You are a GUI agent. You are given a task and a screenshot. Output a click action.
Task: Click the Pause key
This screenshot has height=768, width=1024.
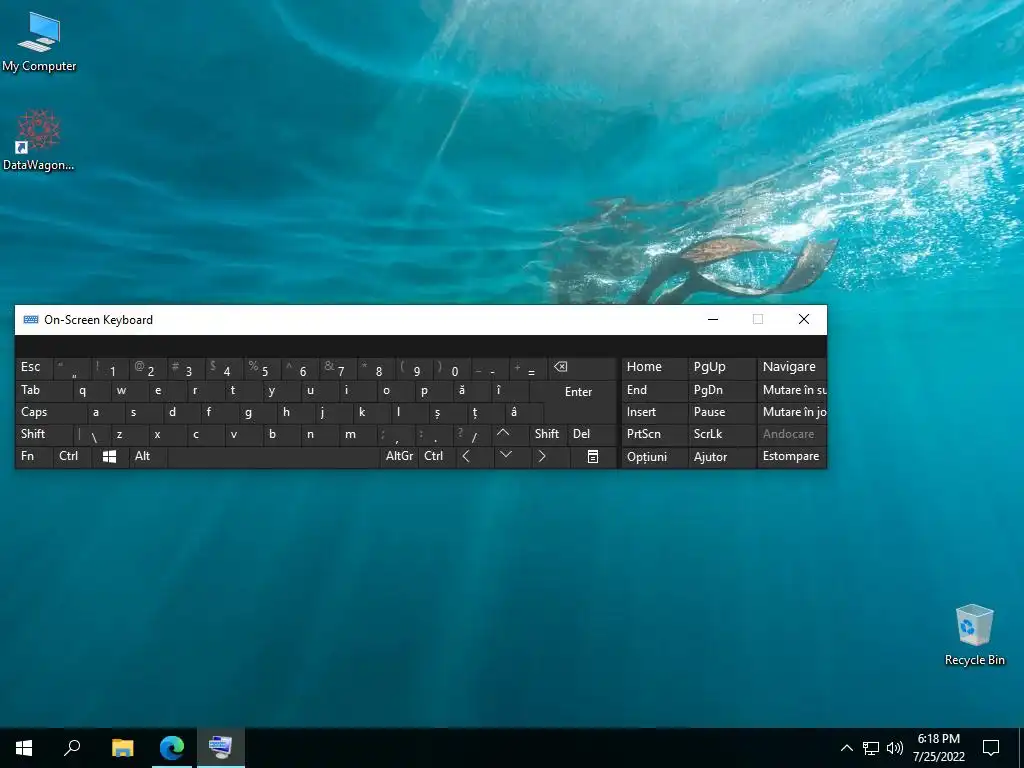tap(721, 412)
